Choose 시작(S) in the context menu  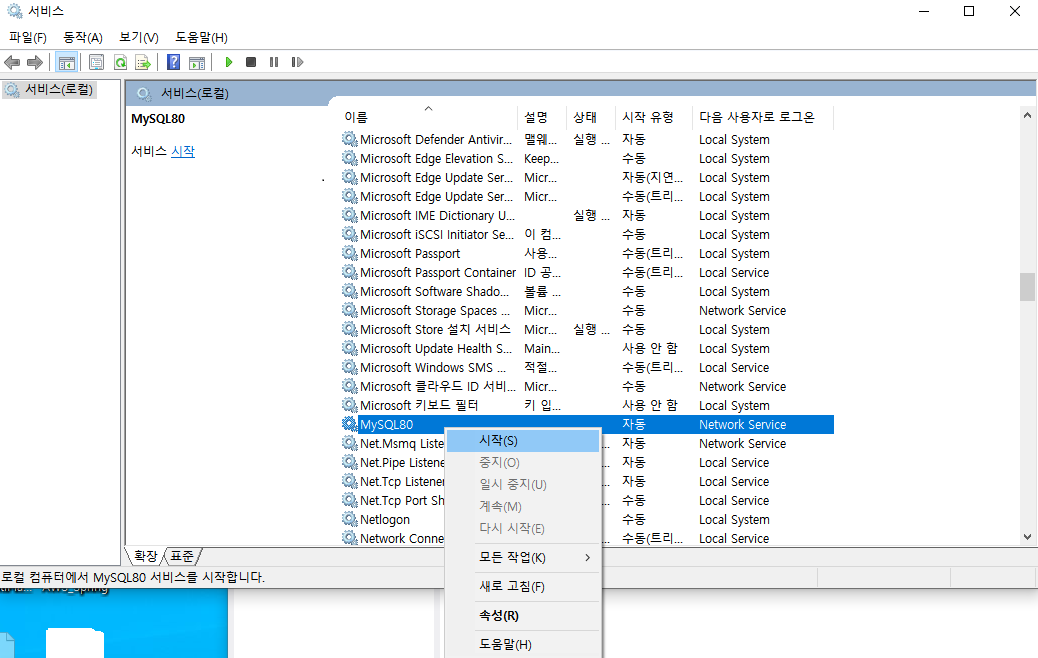(523, 441)
